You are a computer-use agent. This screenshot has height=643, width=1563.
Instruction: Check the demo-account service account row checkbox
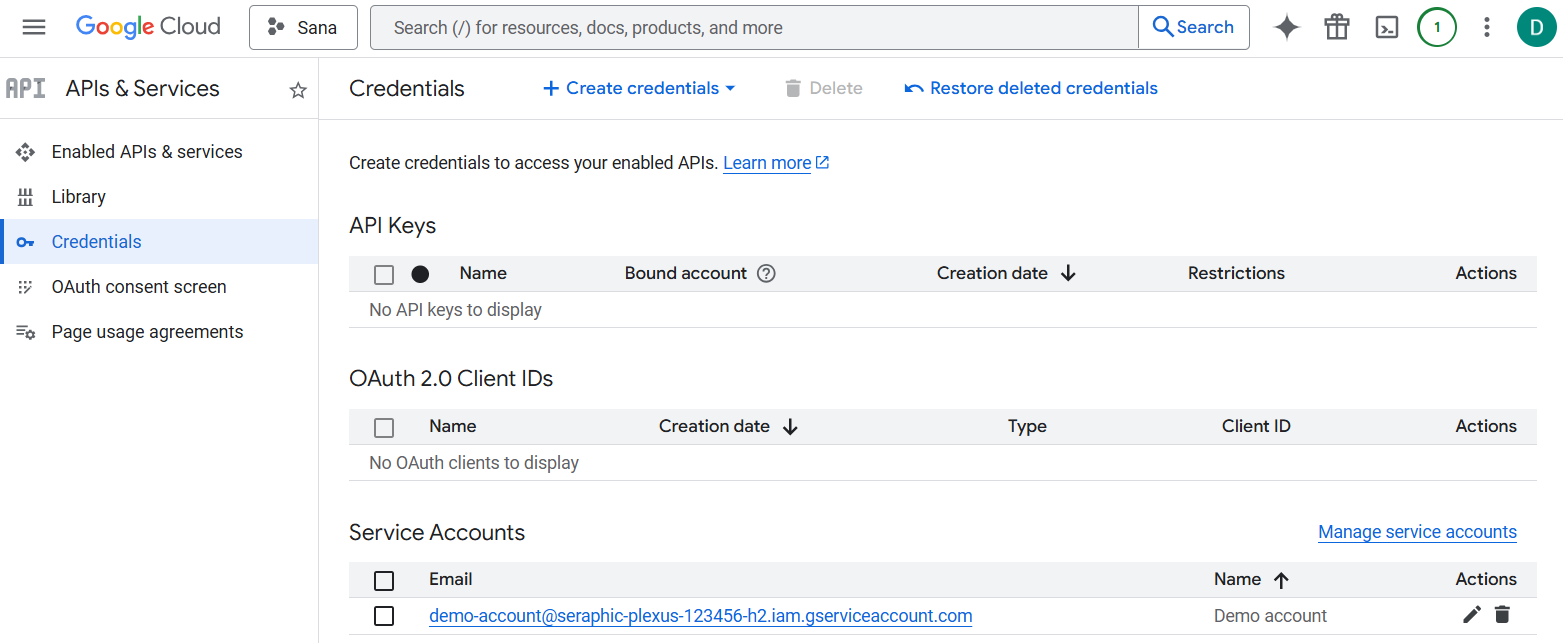point(384,616)
